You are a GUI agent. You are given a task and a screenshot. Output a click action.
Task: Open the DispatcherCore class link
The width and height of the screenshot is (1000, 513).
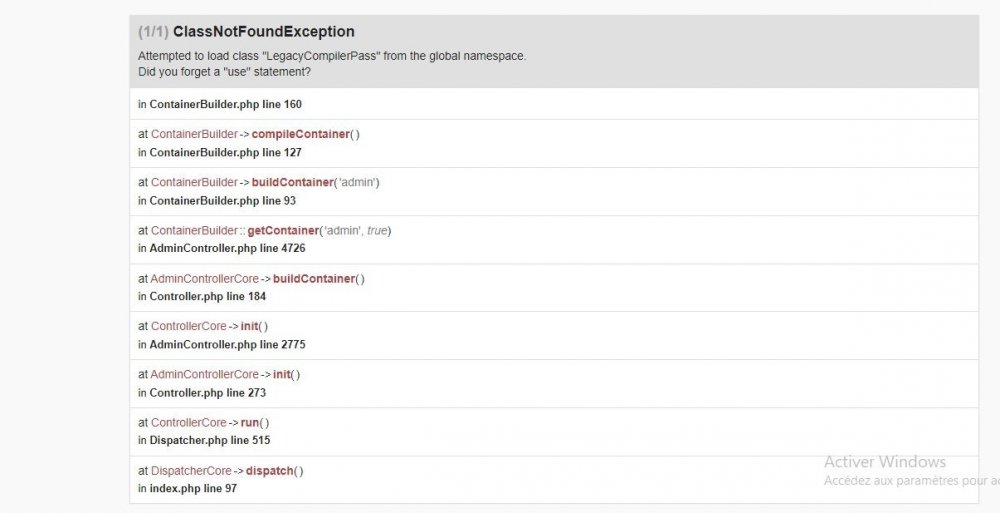[x=191, y=470]
